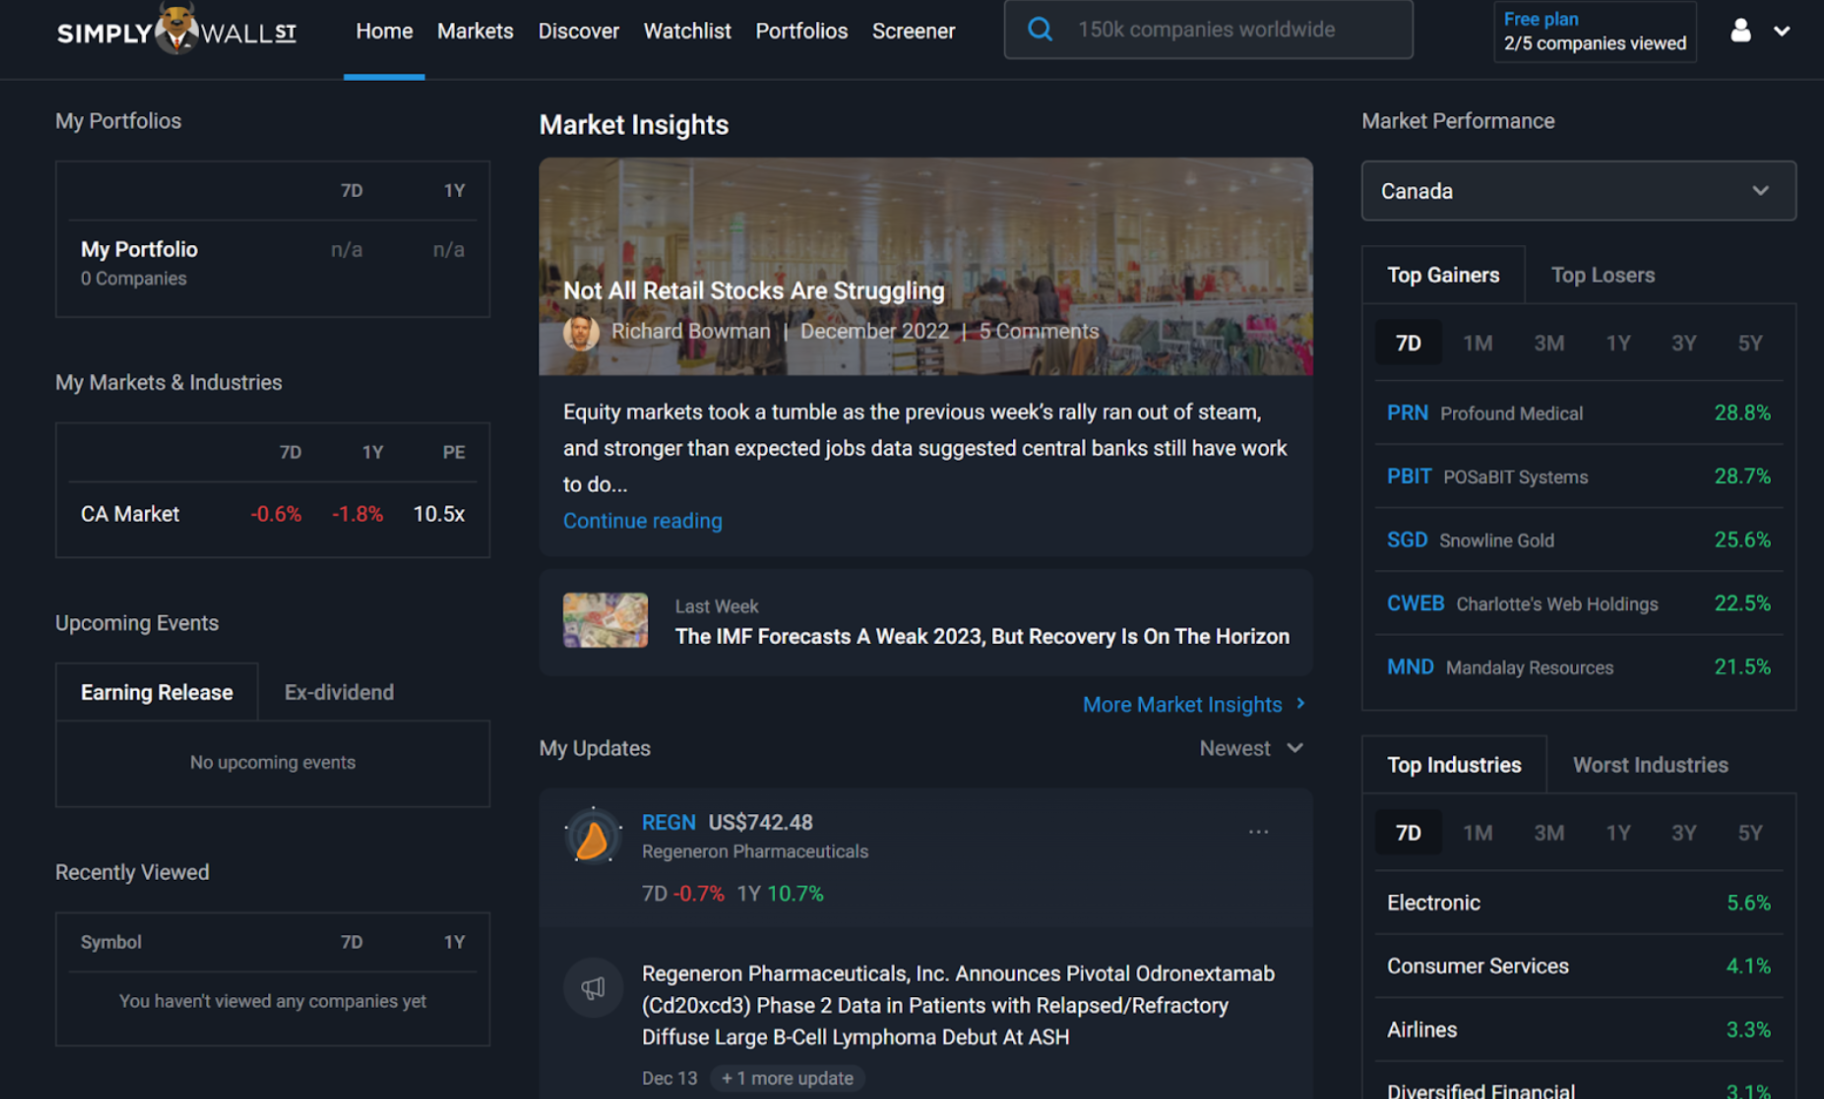Select 1Y period for Top Industries

click(x=1618, y=833)
